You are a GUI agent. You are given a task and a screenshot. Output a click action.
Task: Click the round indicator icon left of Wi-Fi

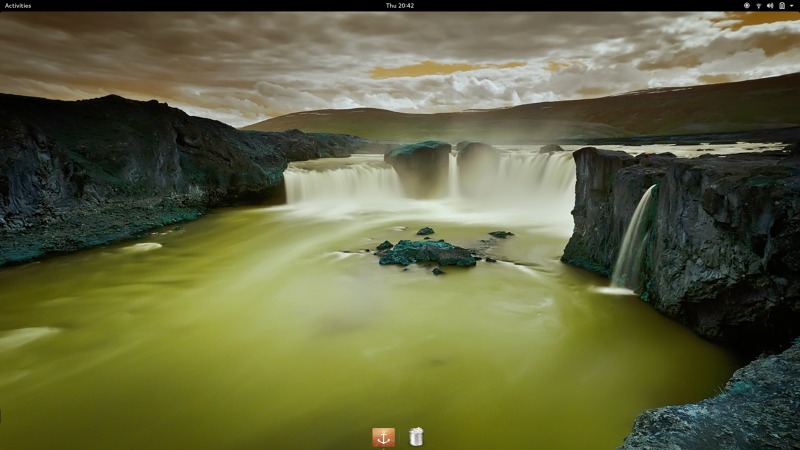click(746, 5)
